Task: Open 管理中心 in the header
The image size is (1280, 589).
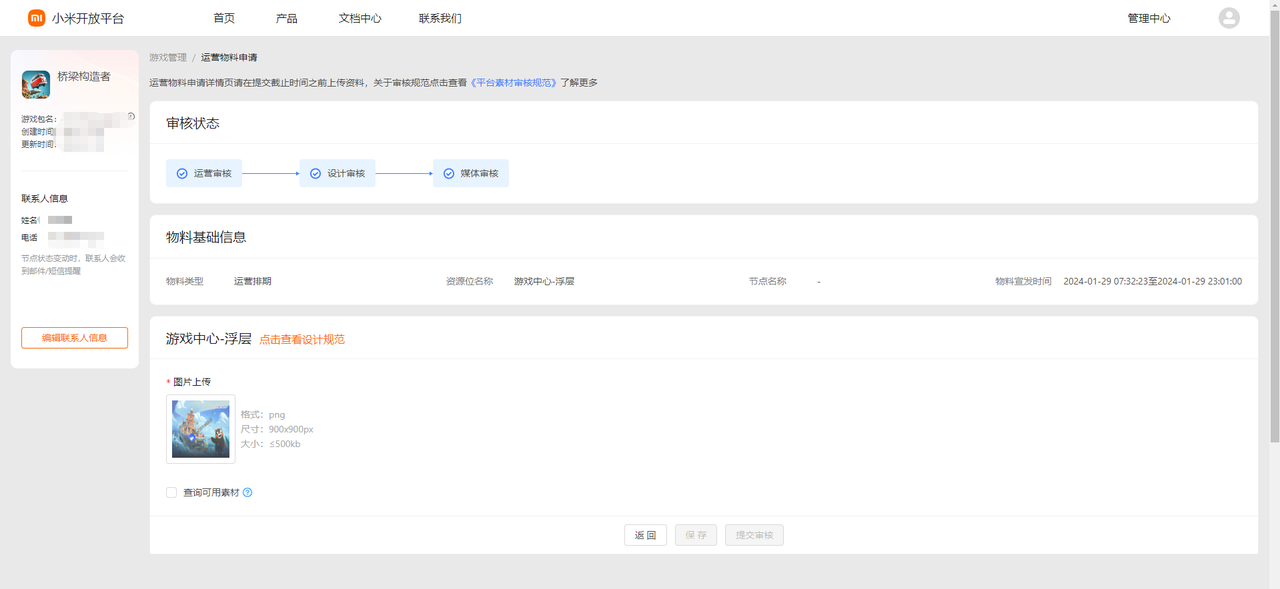Action: [x=1148, y=18]
